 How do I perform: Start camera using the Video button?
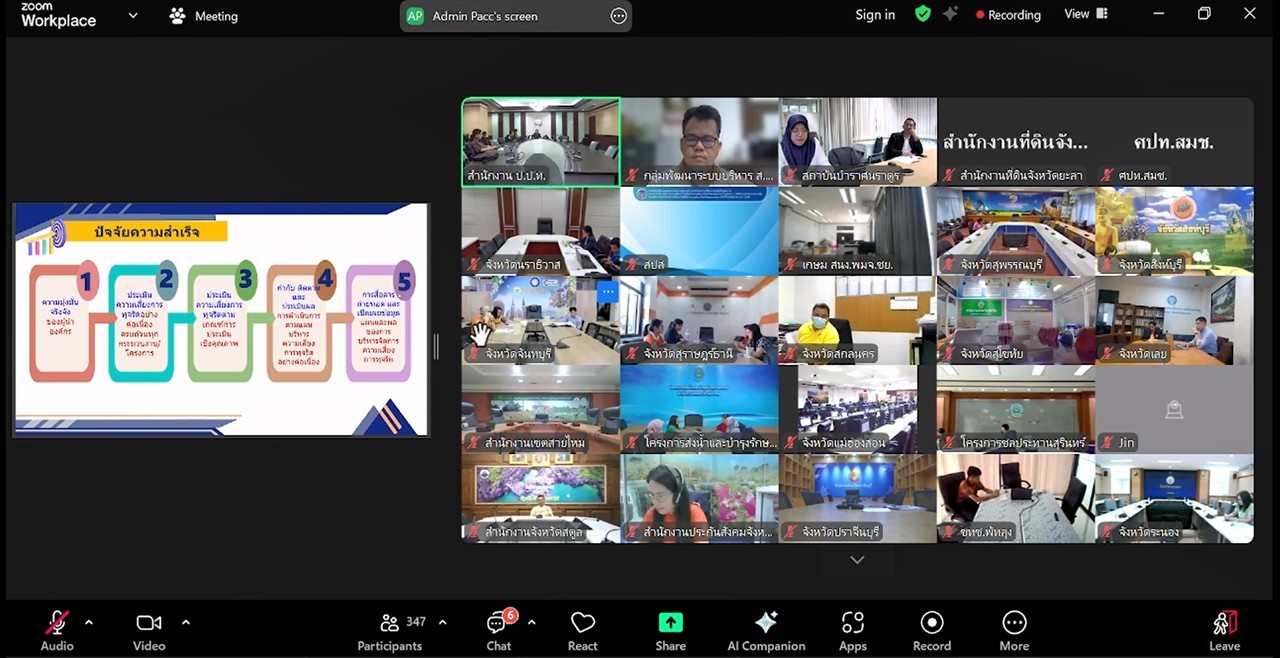coord(149,631)
